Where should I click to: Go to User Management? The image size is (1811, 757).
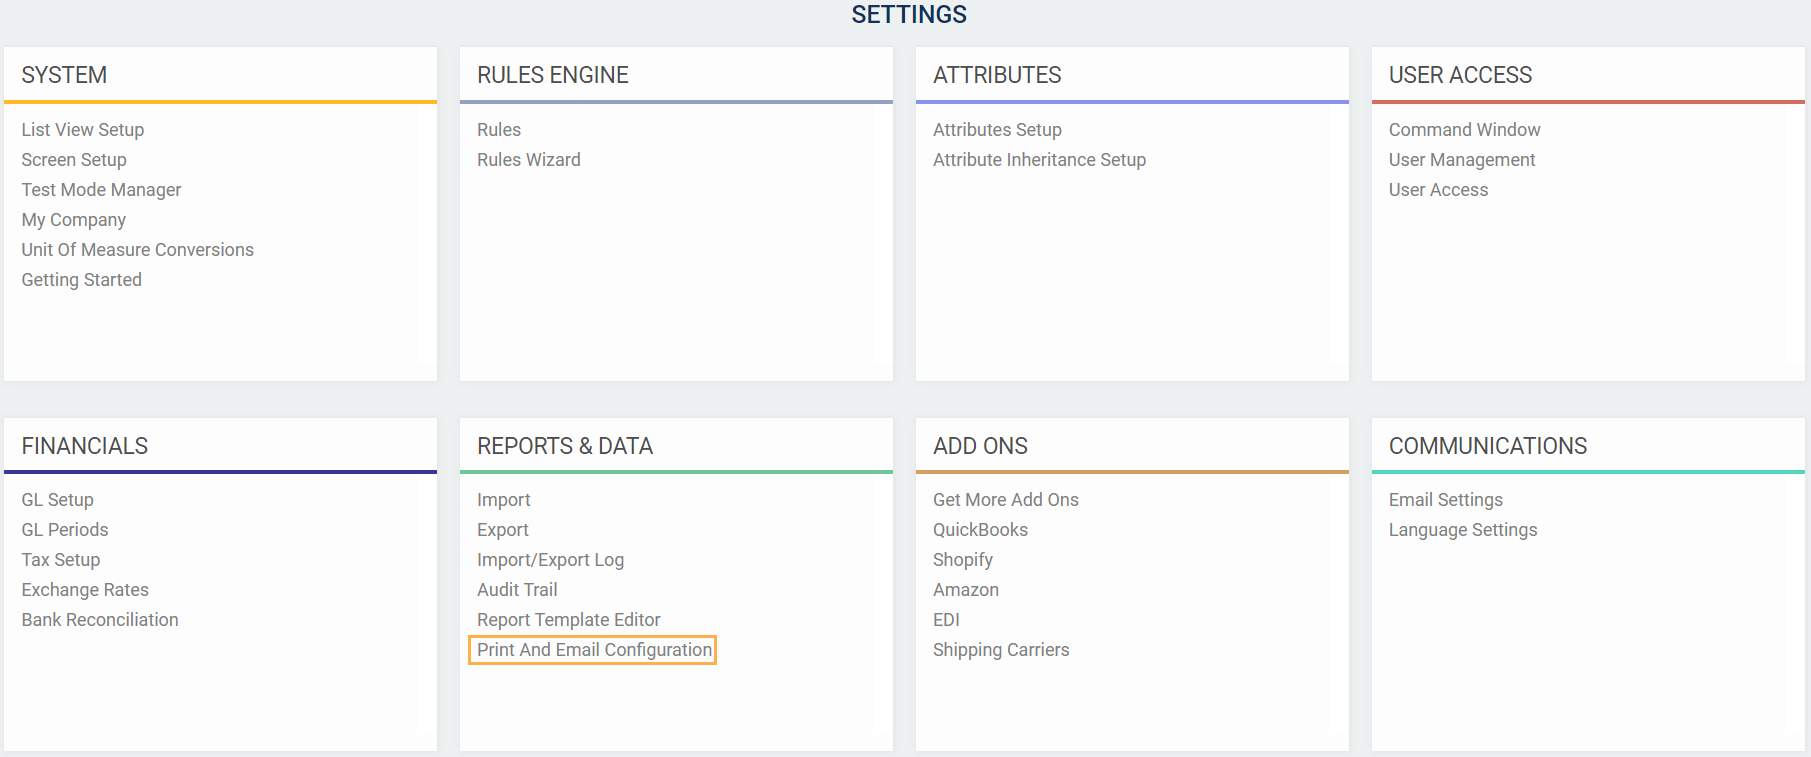pyautogui.click(x=1461, y=160)
